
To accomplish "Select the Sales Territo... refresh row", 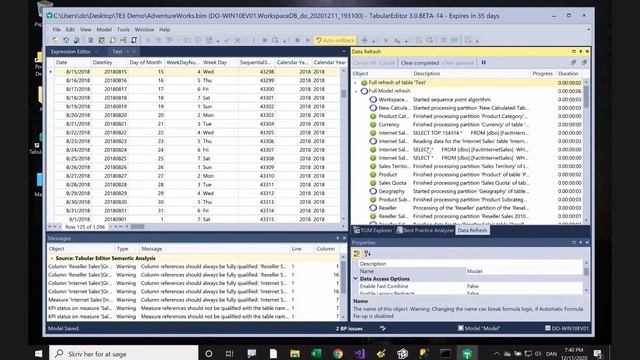I will [469, 166].
